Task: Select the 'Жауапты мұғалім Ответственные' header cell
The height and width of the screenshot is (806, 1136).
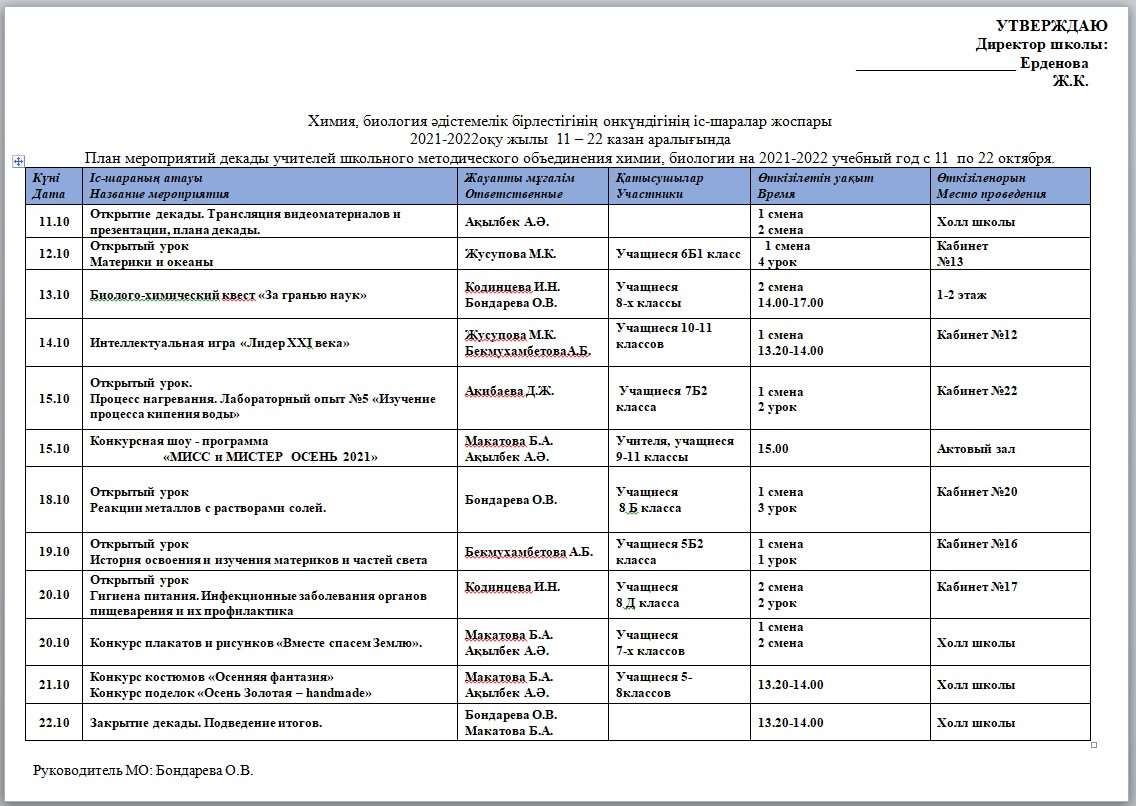Action: [533, 186]
